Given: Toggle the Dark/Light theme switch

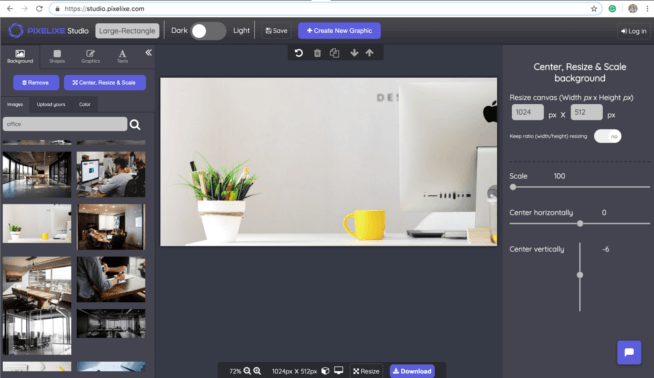Looking at the screenshot, I should tap(208, 31).
